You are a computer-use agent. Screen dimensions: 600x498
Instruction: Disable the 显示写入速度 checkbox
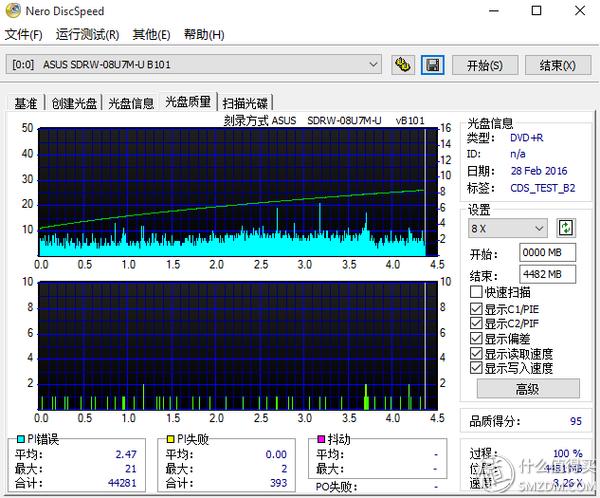coord(477,368)
